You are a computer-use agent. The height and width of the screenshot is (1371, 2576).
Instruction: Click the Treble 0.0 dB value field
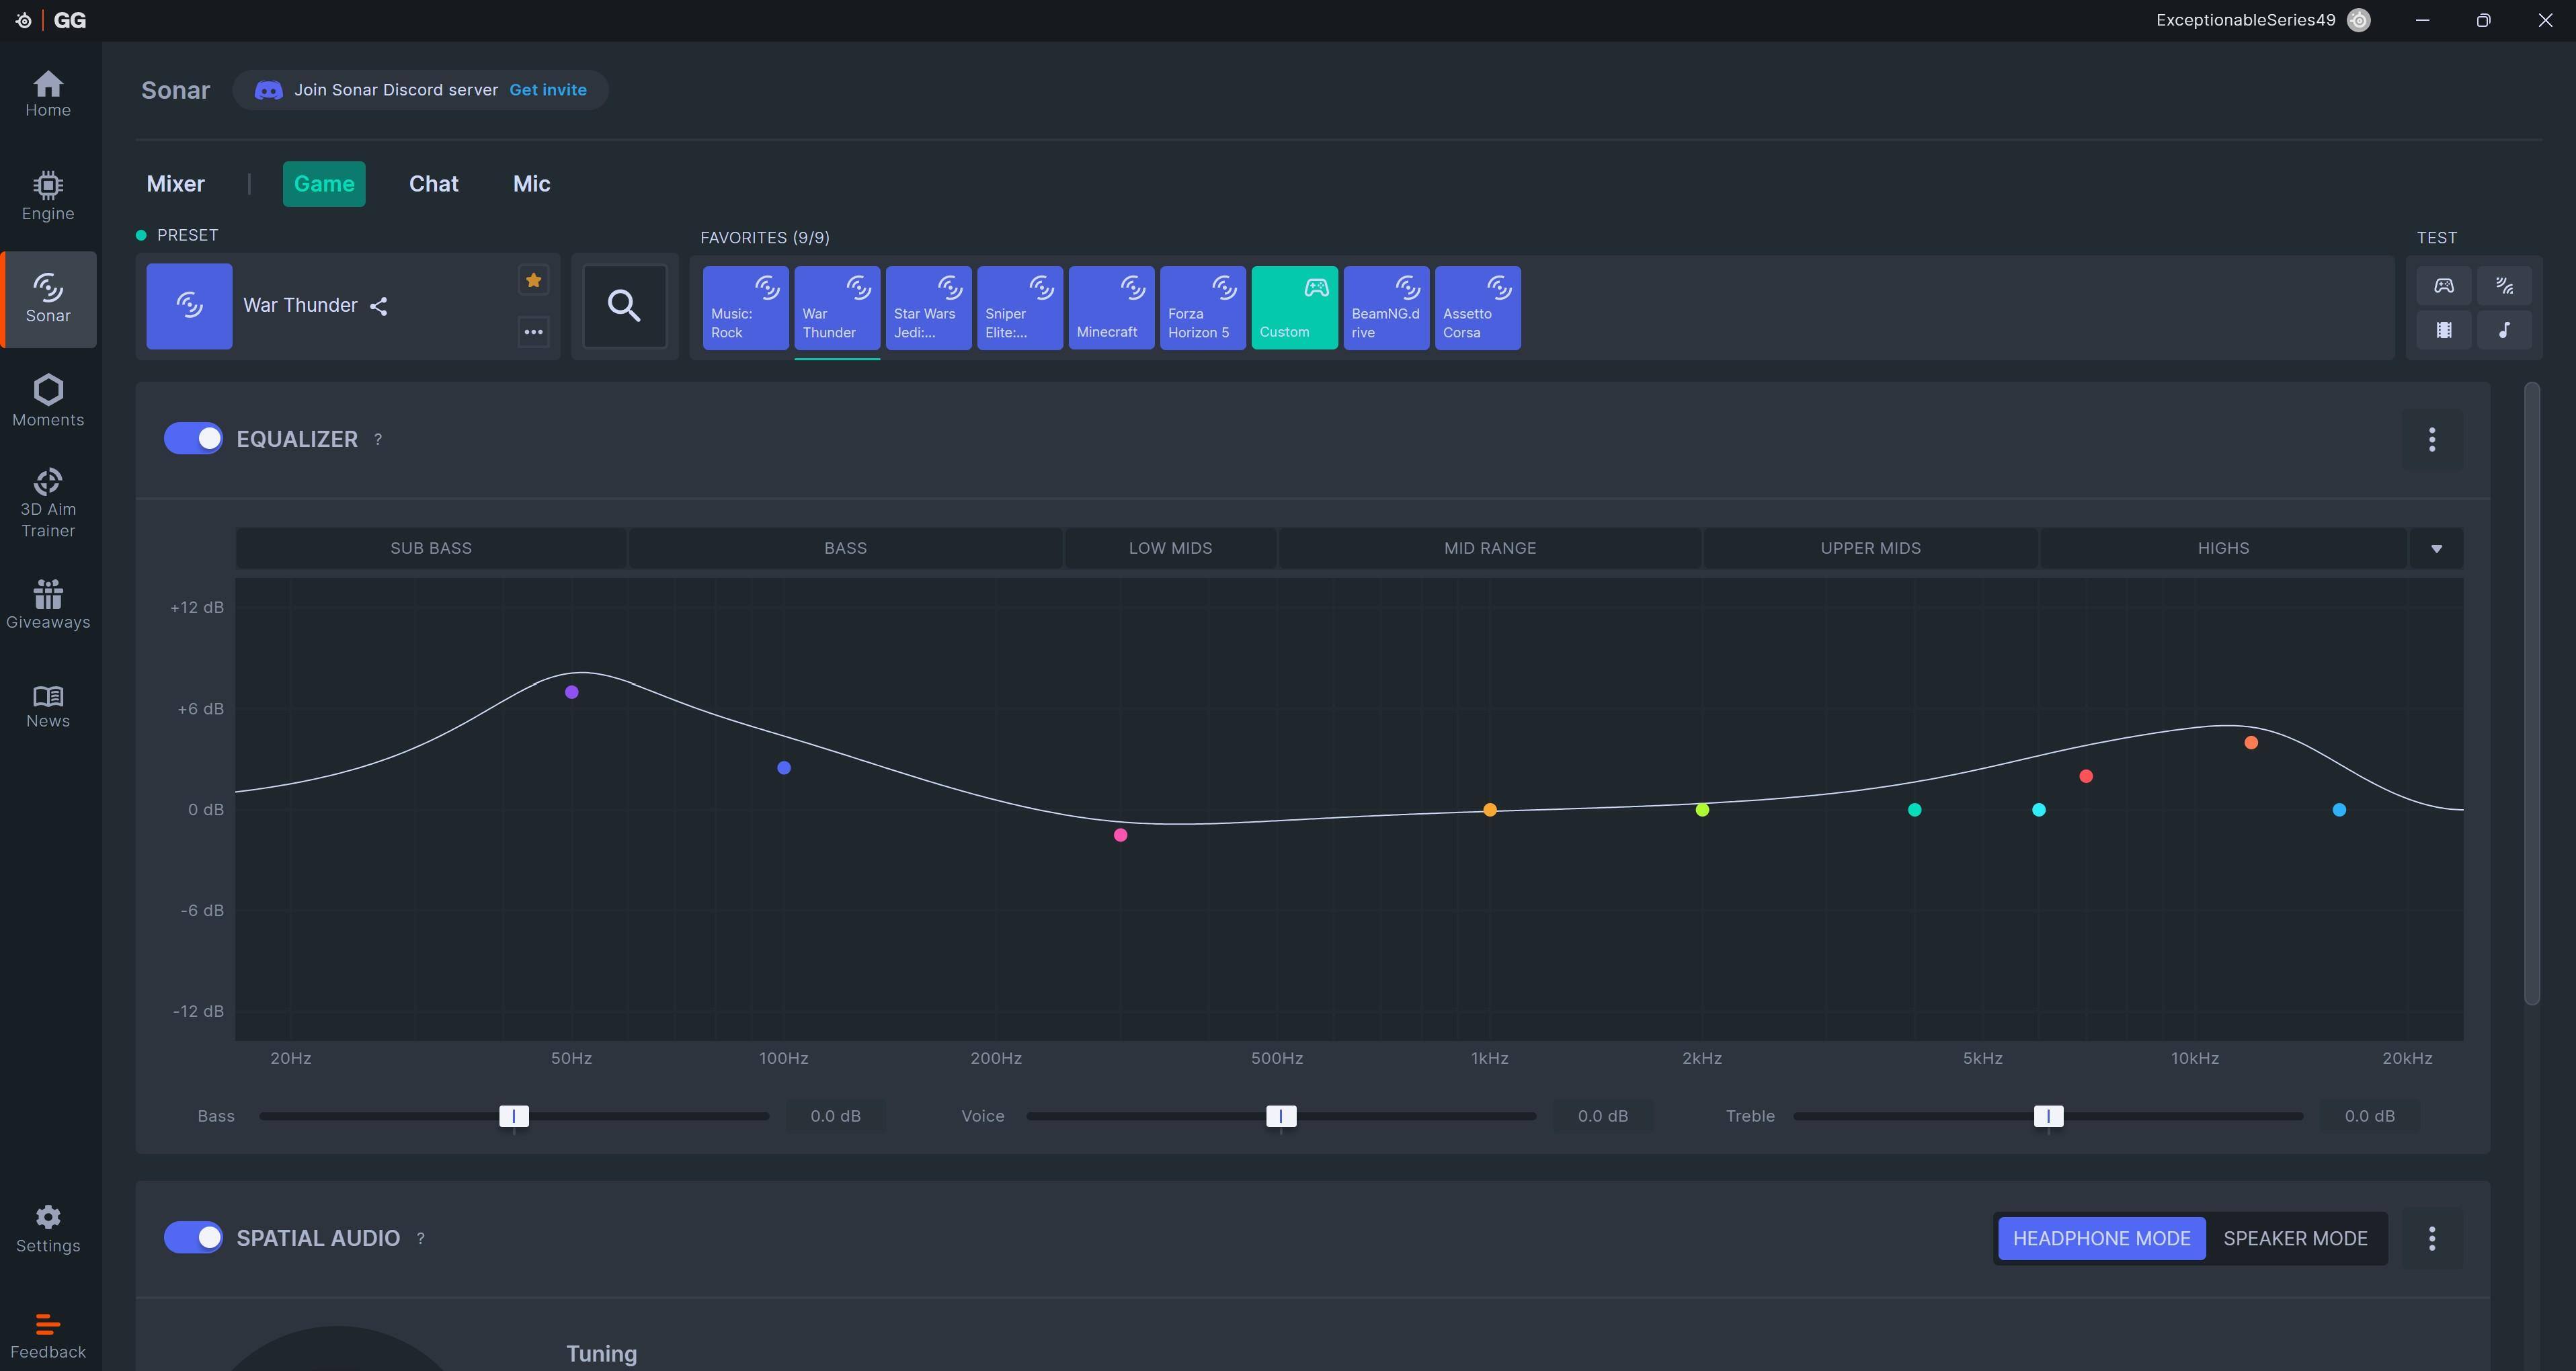[2369, 1116]
